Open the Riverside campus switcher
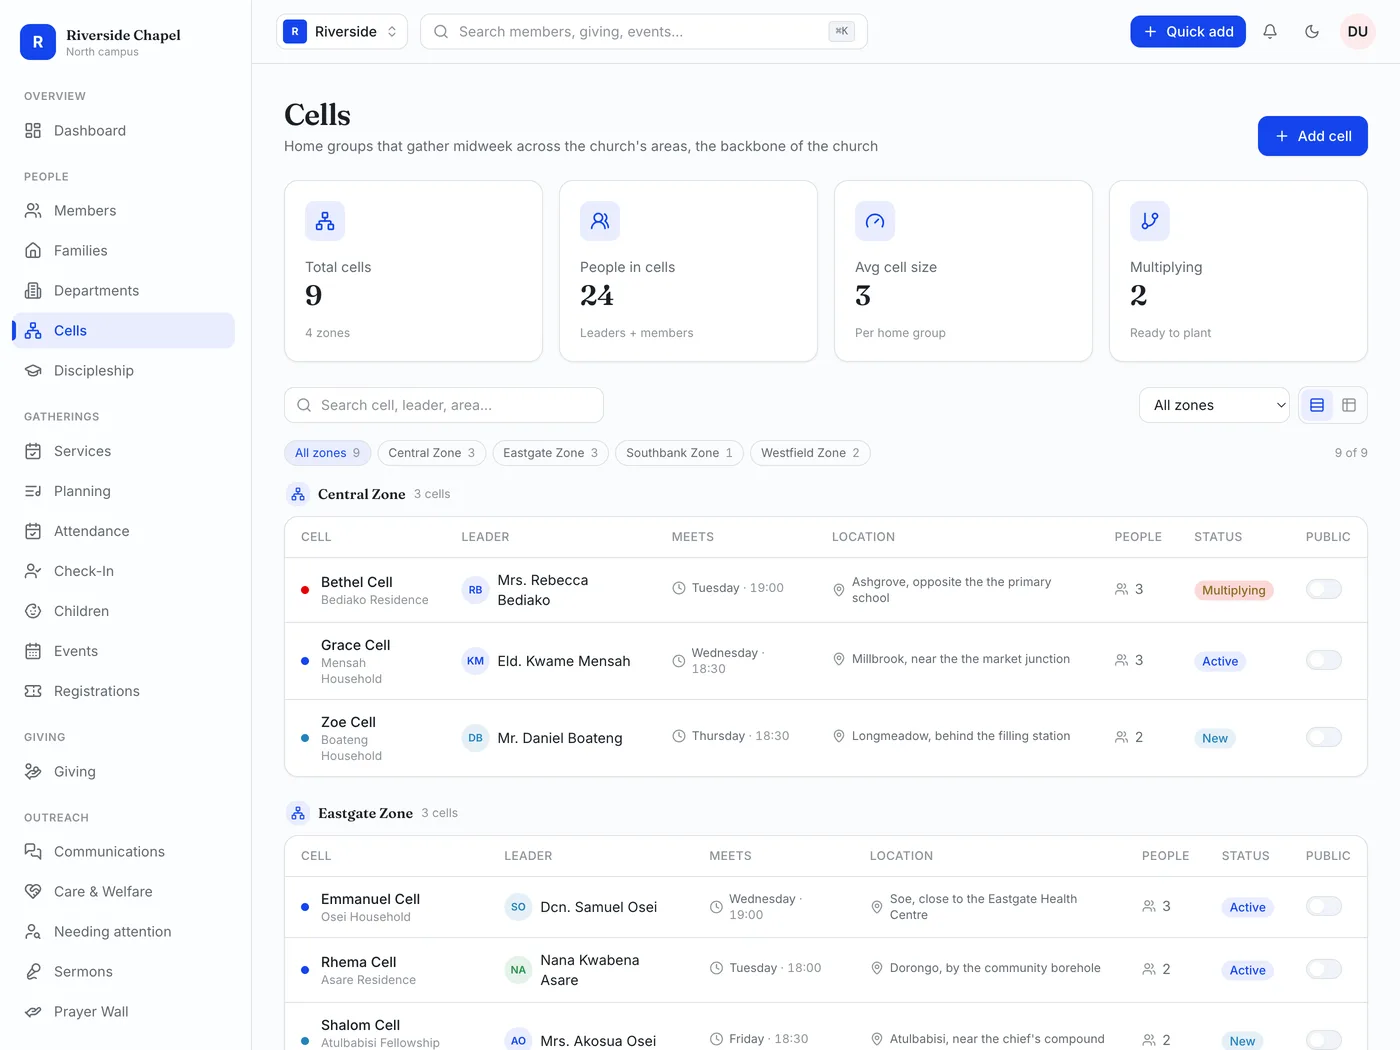 (342, 32)
